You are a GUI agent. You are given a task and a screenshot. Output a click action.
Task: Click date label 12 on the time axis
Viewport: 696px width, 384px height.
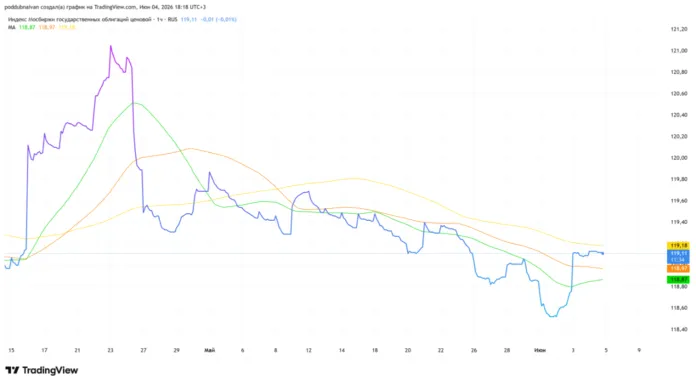tap(308, 350)
